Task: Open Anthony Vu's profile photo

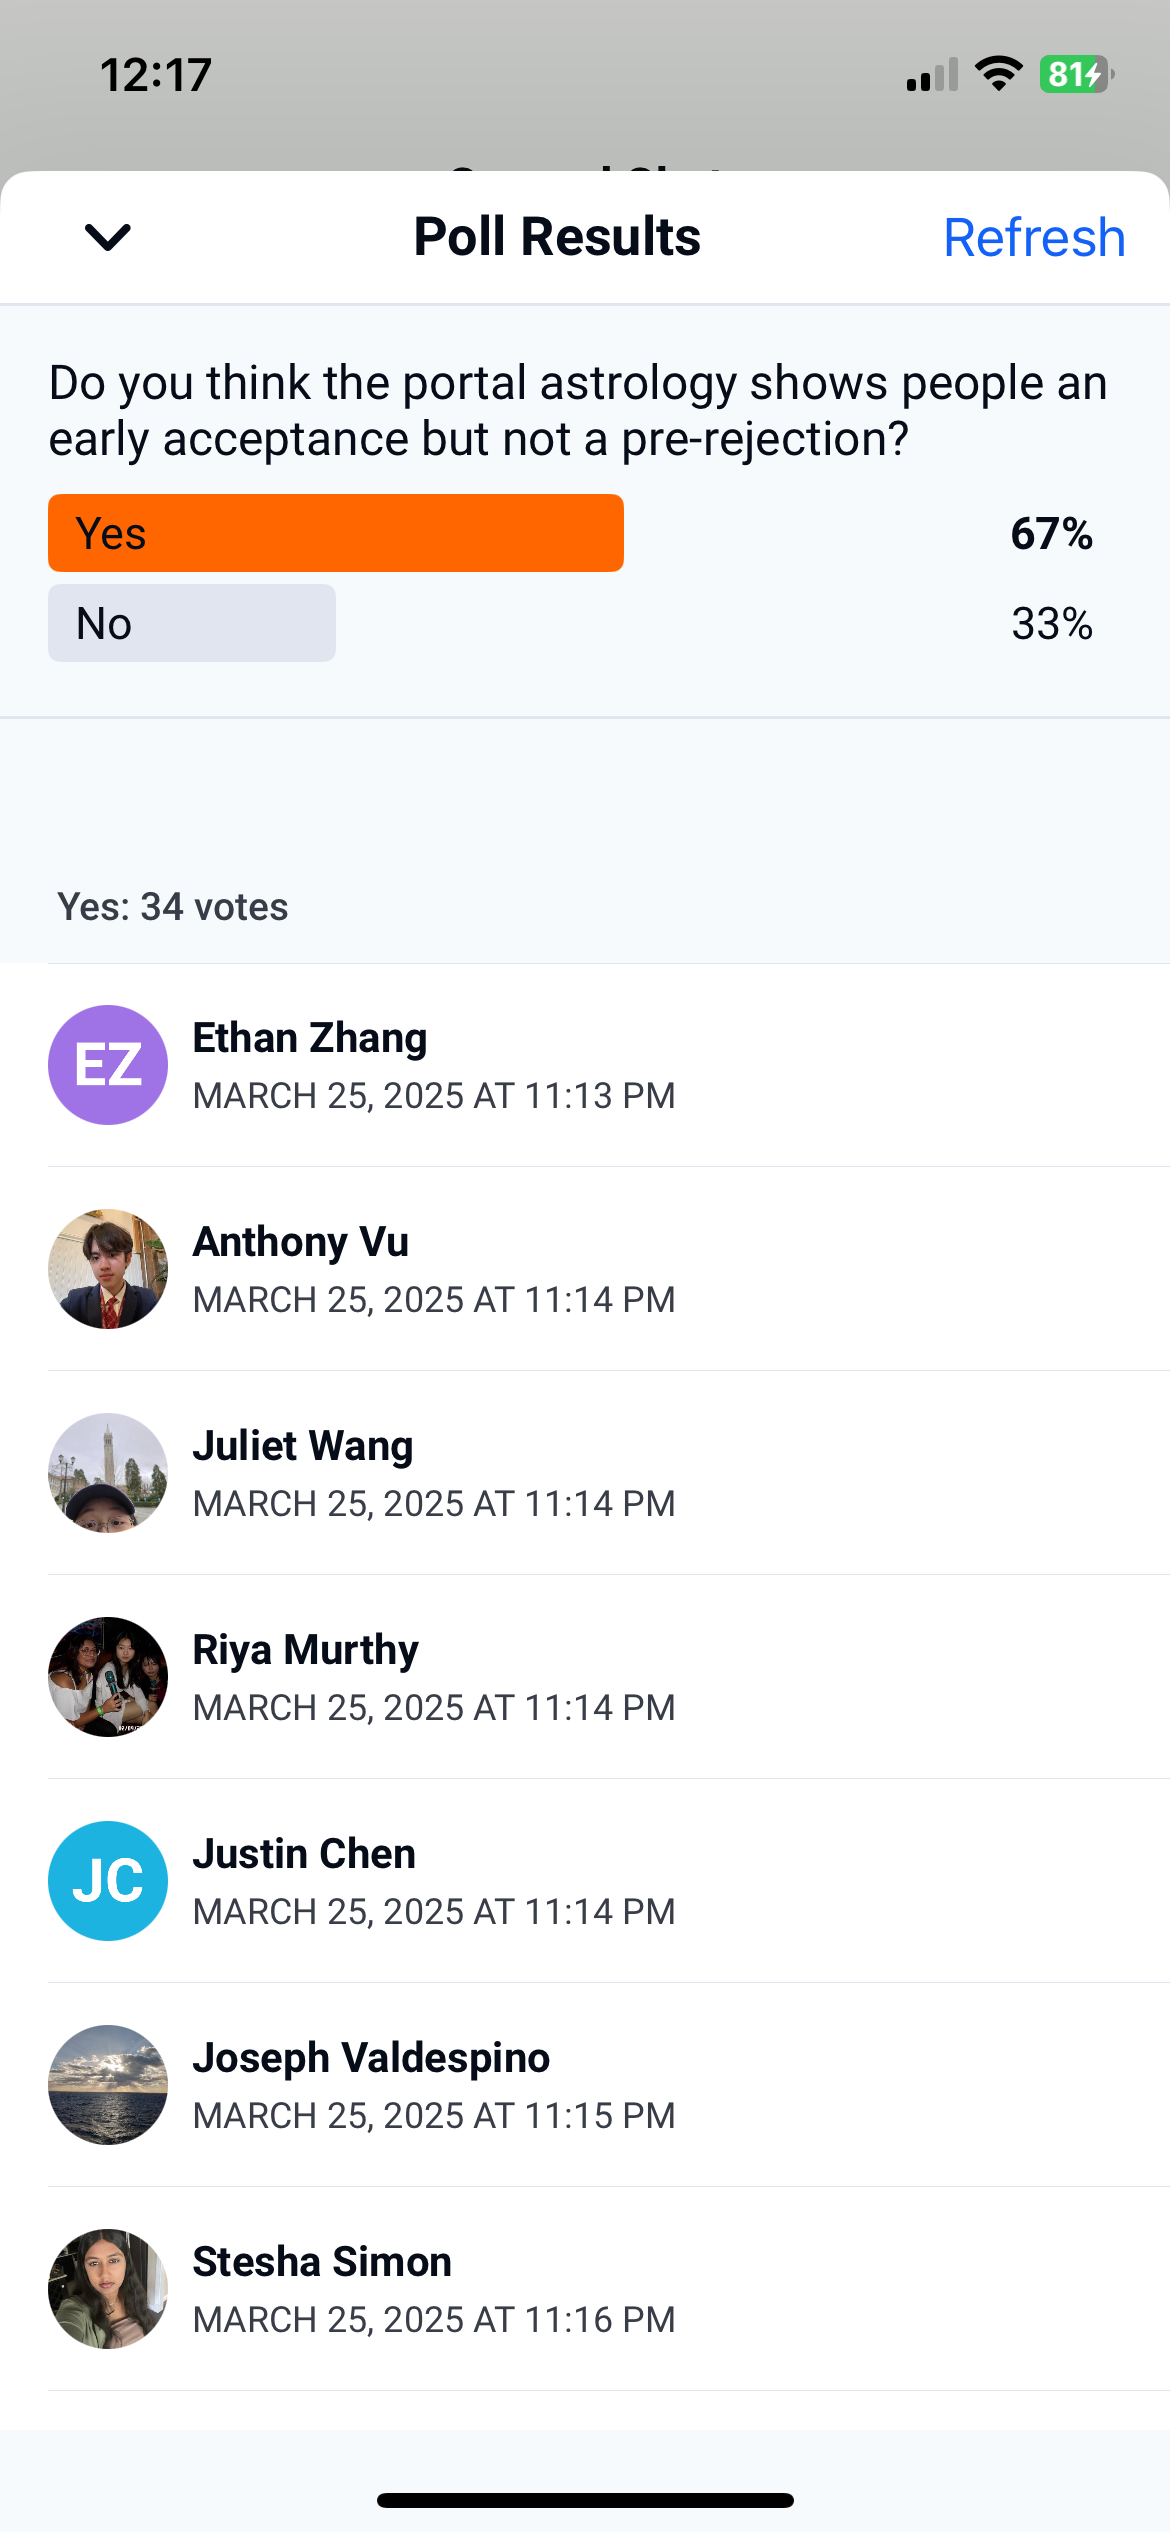Action: pos(108,1269)
